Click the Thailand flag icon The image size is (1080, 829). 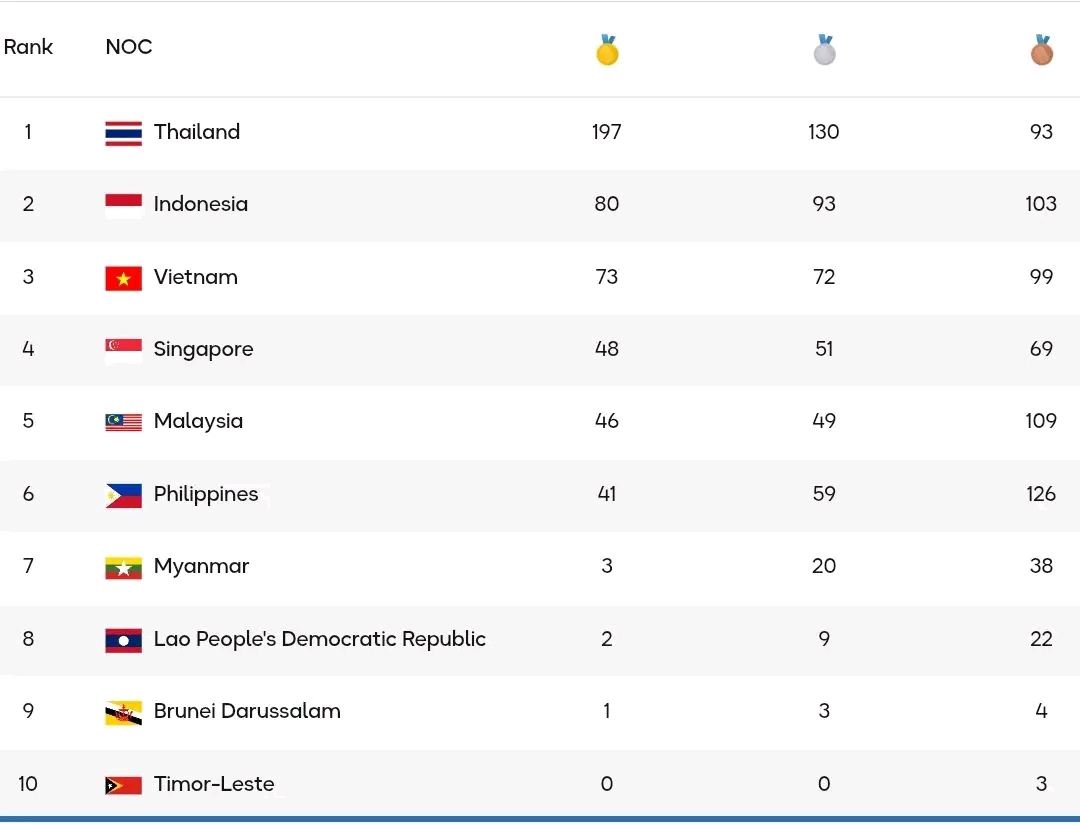[x=123, y=133]
